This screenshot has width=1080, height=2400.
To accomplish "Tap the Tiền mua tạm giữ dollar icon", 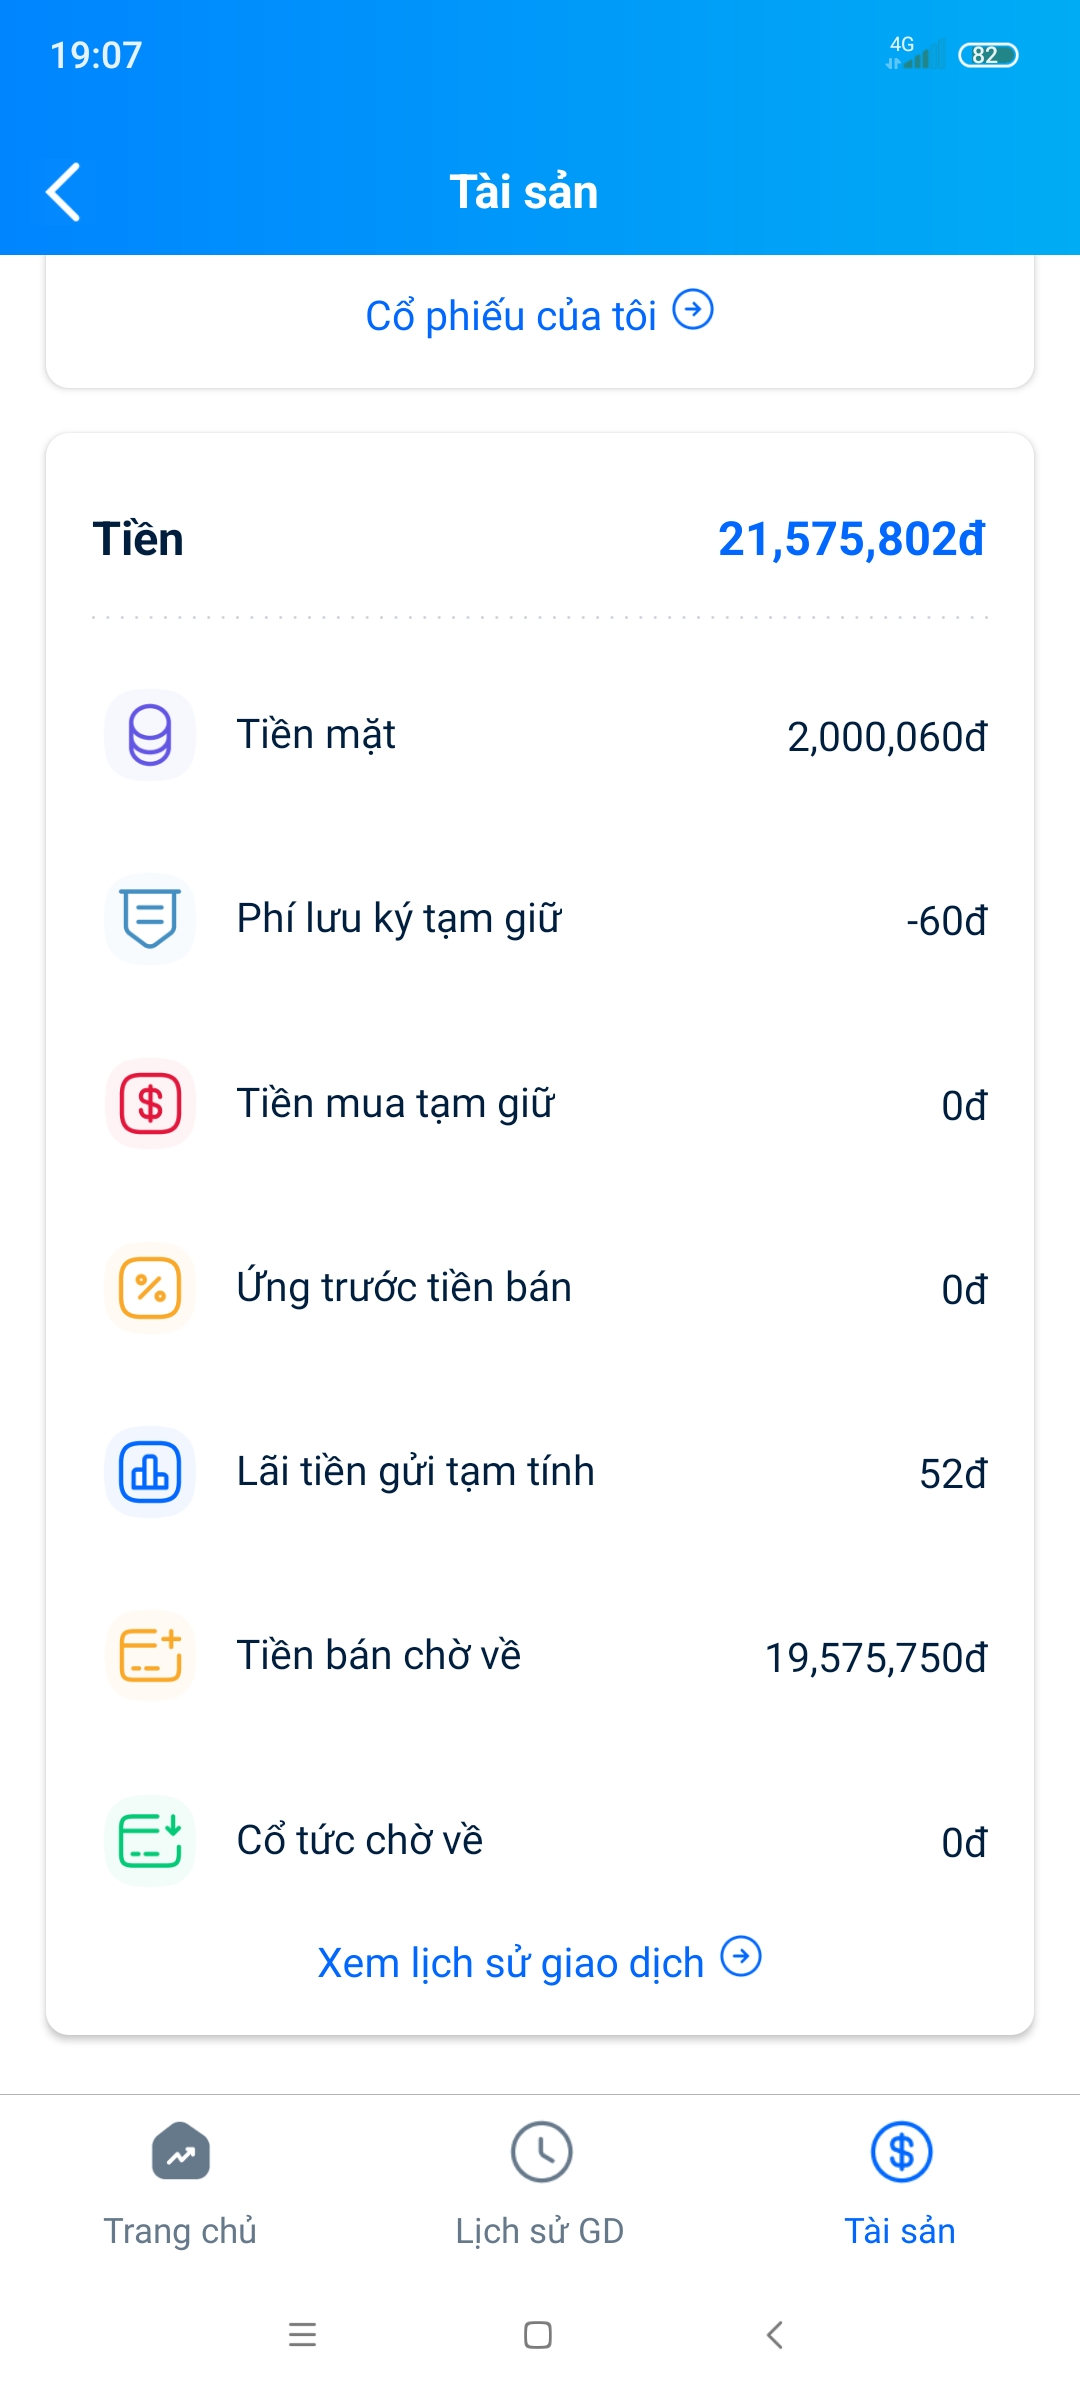I will 150,1103.
